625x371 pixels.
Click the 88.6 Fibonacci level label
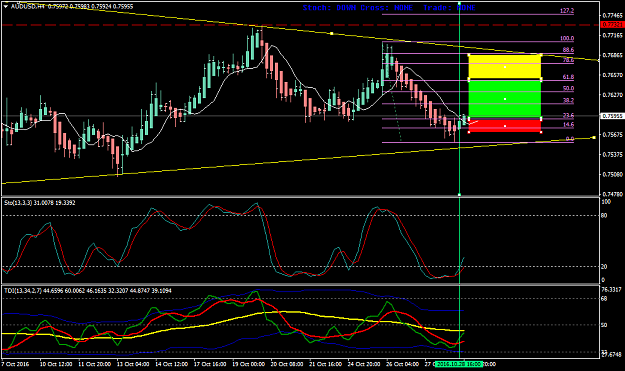(568, 50)
